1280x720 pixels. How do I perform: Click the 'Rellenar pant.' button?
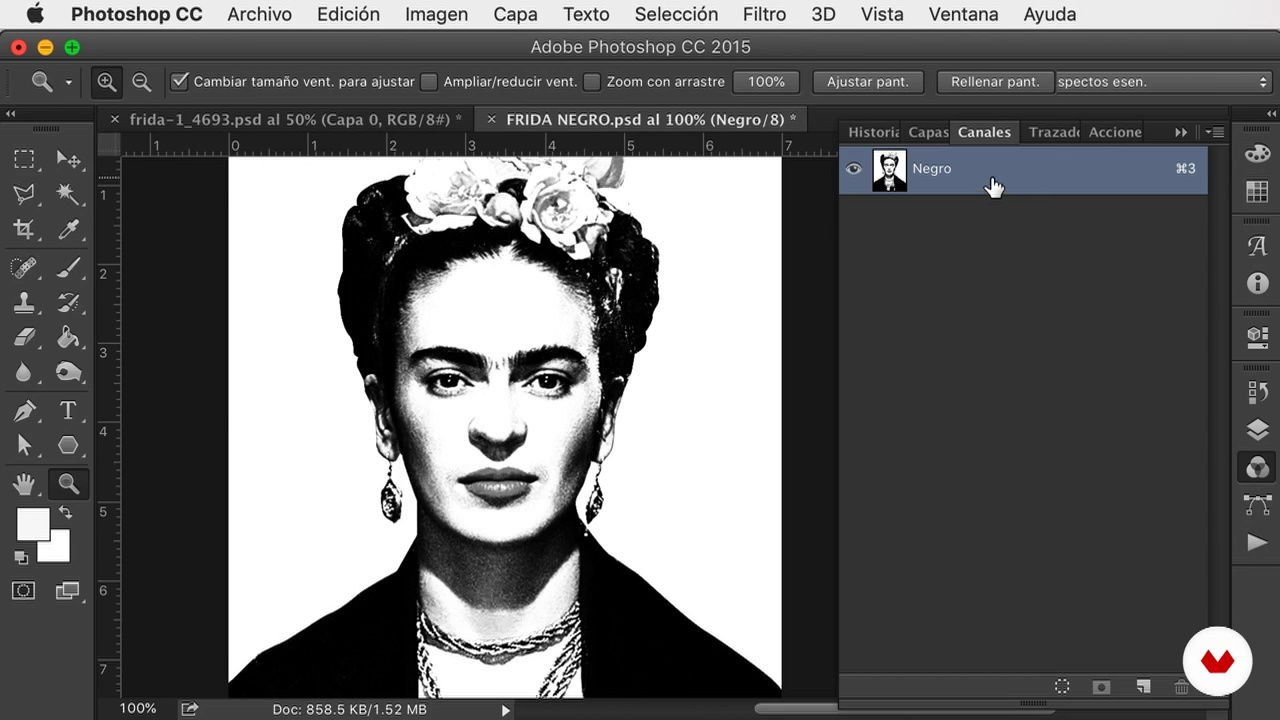tap(995, 82)
